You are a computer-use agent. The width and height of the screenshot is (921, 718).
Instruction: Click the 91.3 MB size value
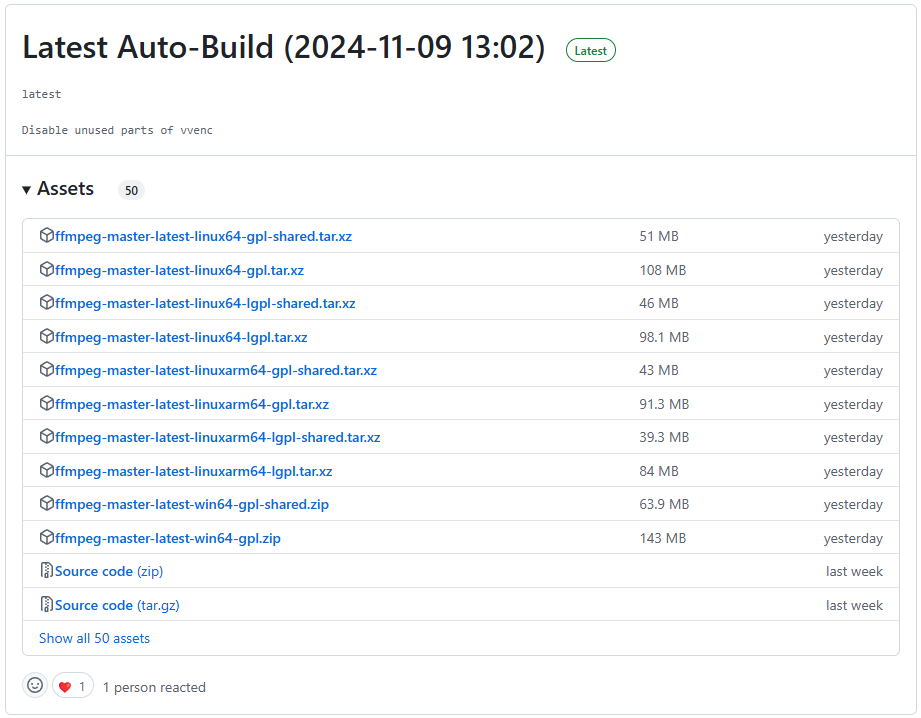pos(664,404)
